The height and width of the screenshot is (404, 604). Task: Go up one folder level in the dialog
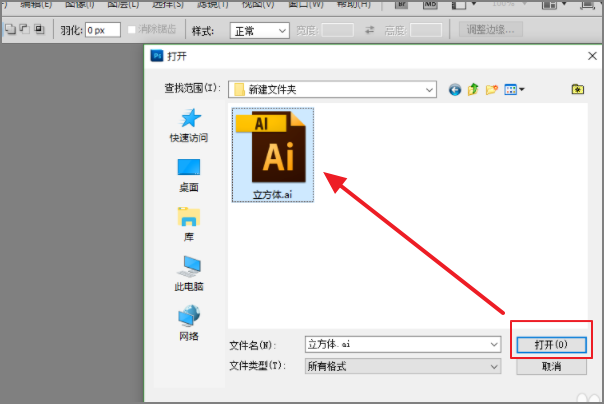[x=473, y=90]
